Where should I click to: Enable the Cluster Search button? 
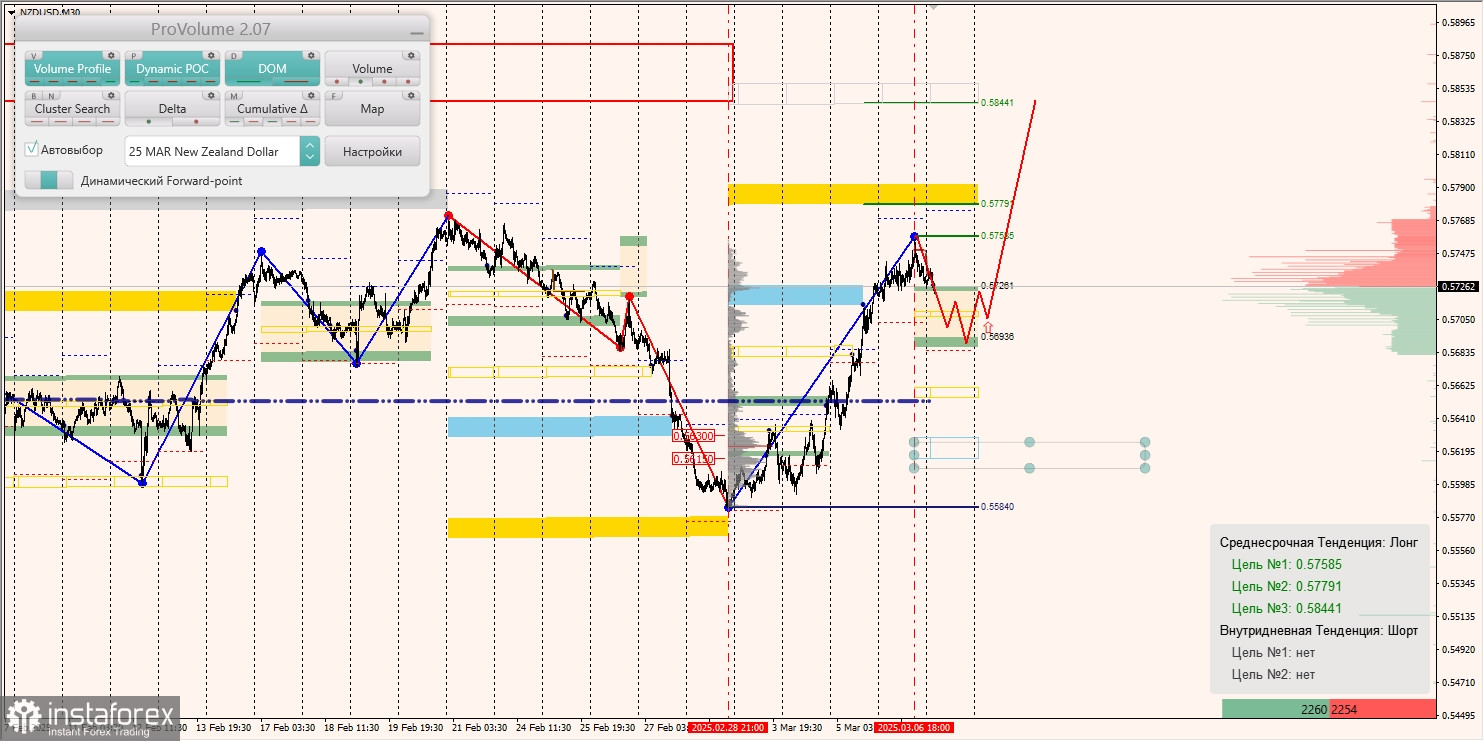72,108
